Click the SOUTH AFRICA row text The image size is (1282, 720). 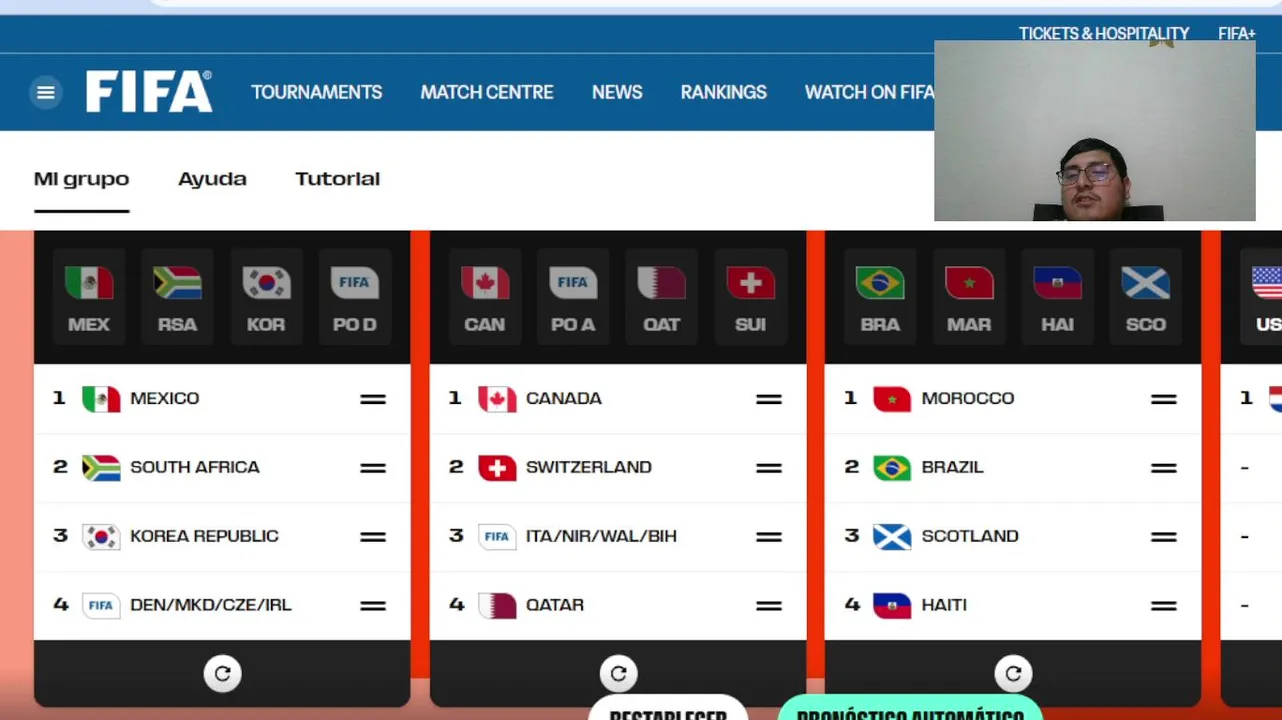coord(195,467)
